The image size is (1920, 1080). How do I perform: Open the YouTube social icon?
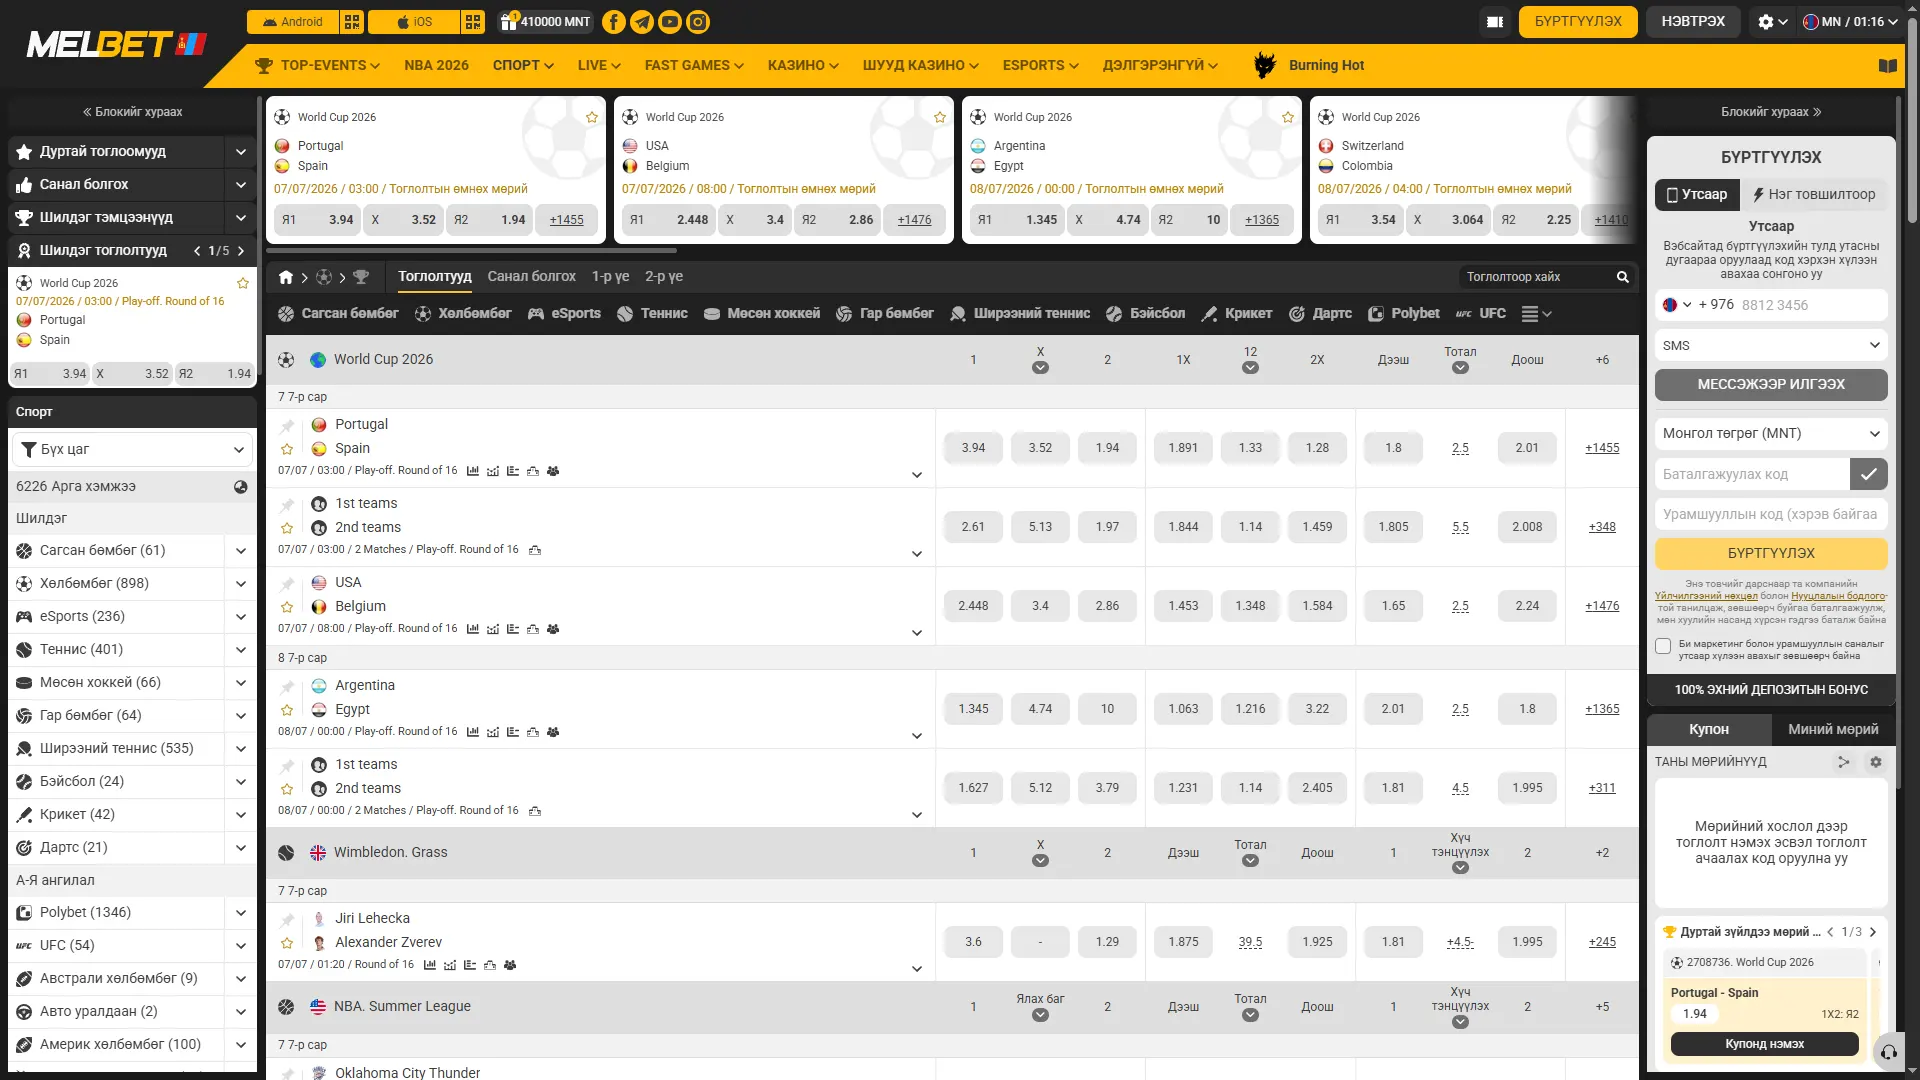click(x=670, y=21)
